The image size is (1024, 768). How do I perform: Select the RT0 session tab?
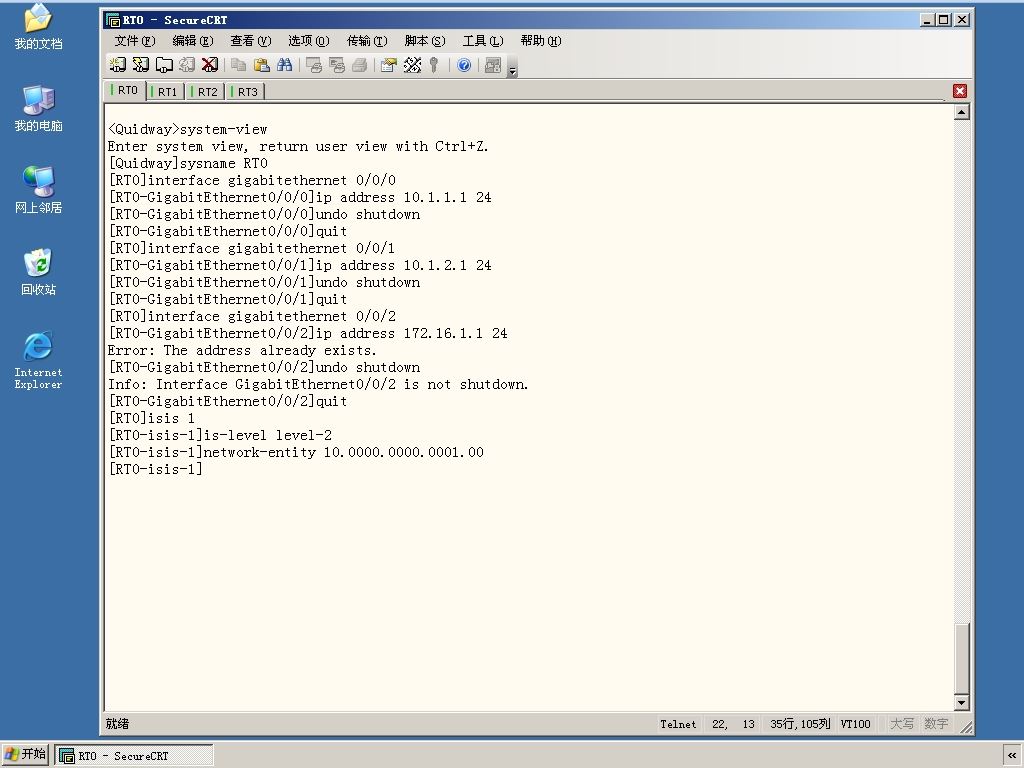125,90
